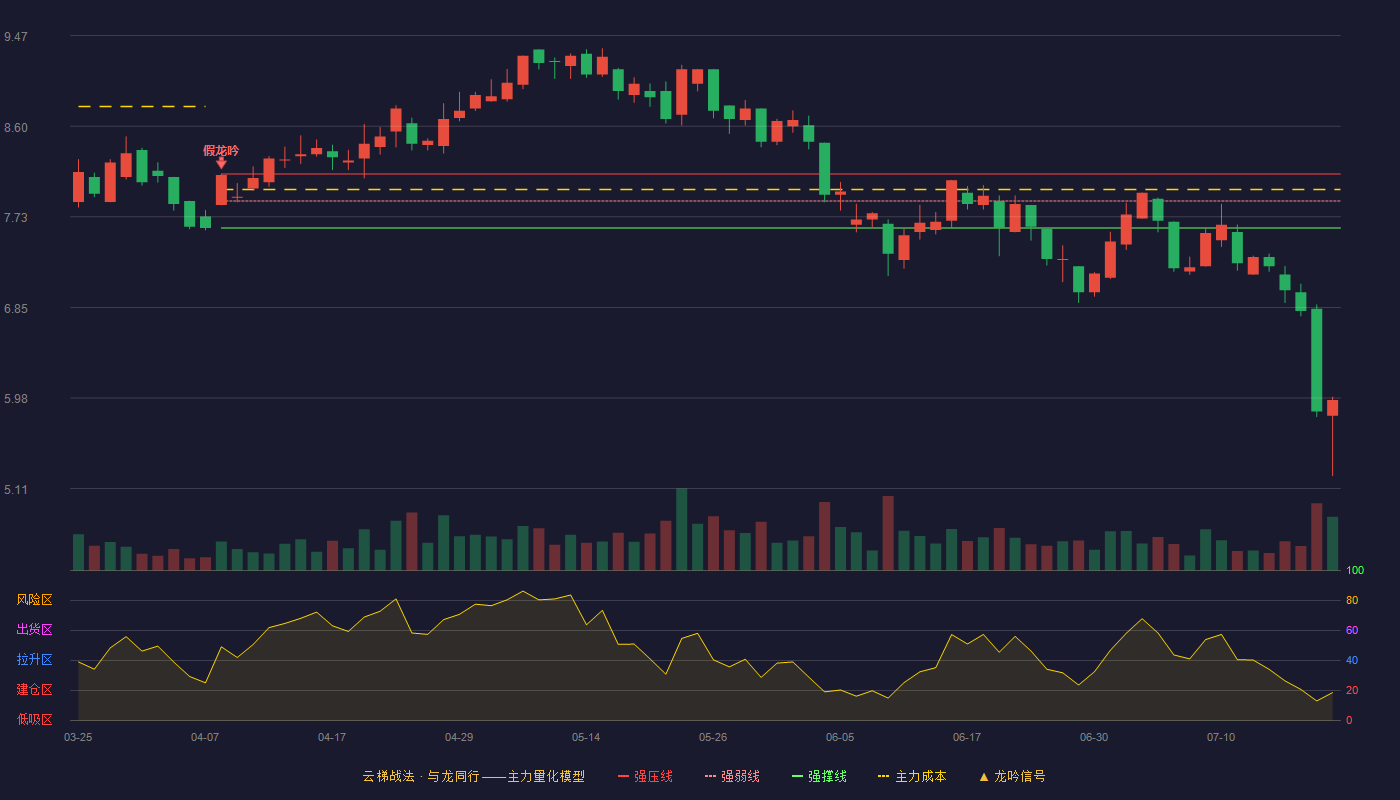Click the 20 indicator axis value

tap(1352, 691)
